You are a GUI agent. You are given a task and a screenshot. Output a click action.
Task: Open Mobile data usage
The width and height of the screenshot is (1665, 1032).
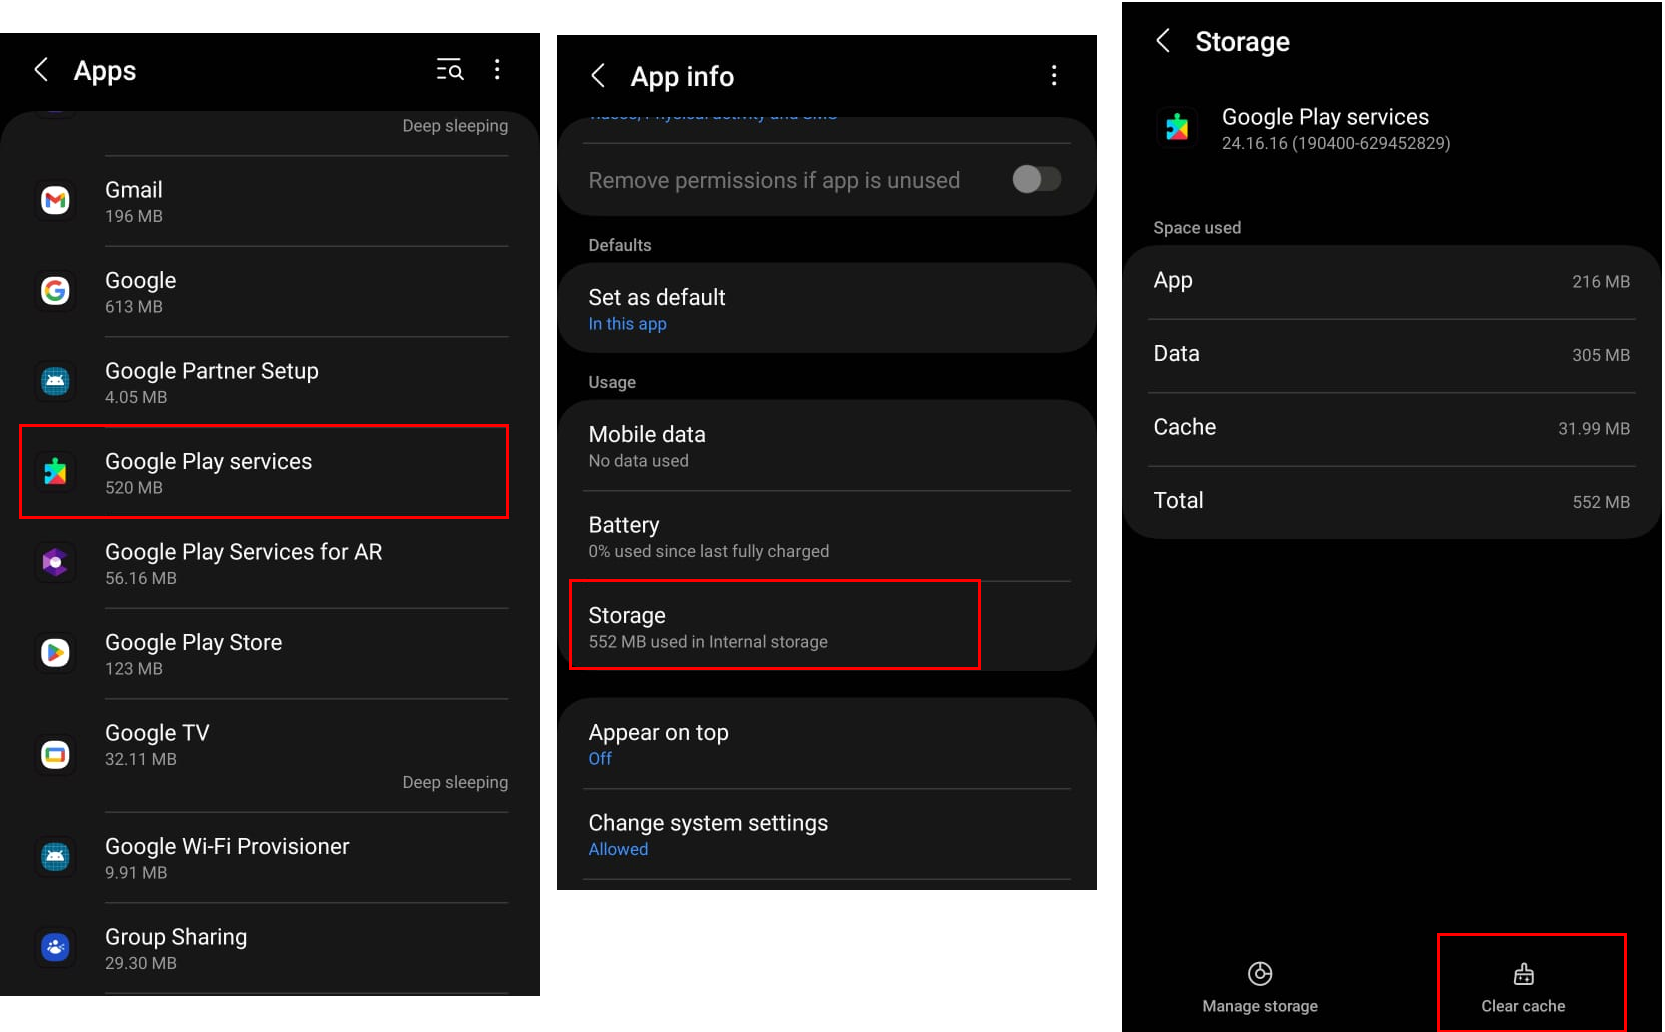tap(827, 446)
